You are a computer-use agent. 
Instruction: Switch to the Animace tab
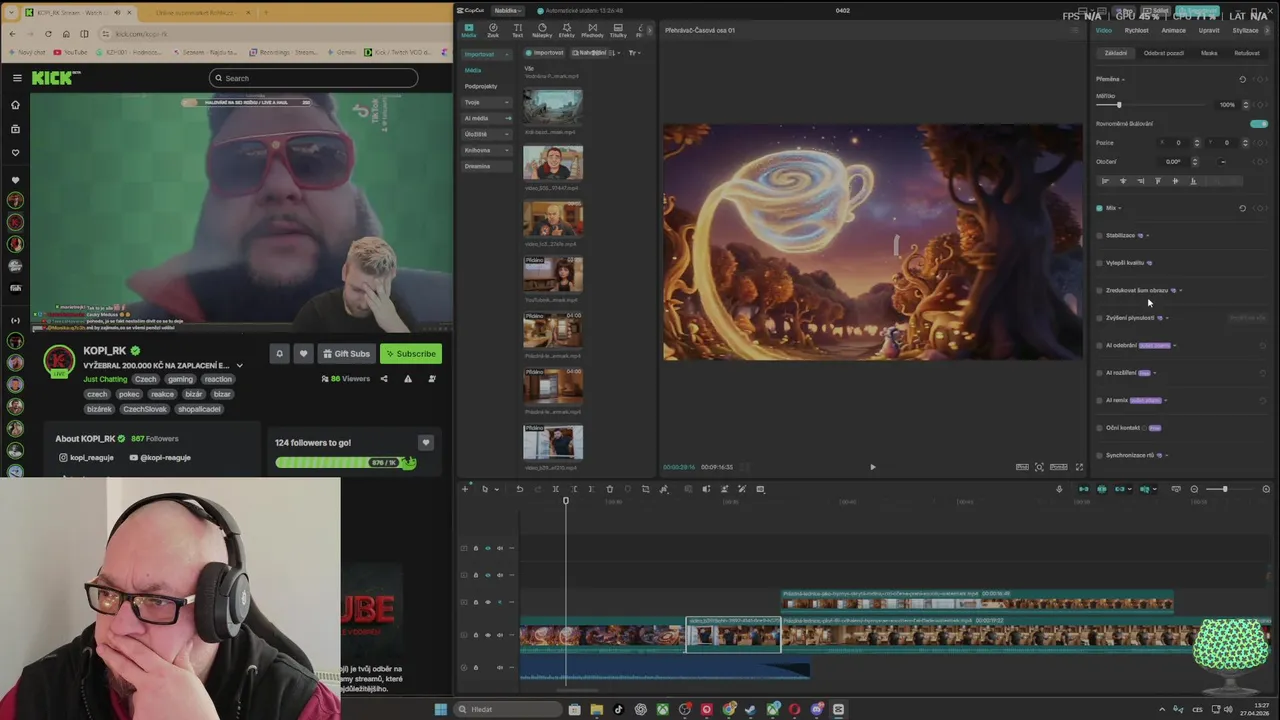click(x=1173, y=30)
